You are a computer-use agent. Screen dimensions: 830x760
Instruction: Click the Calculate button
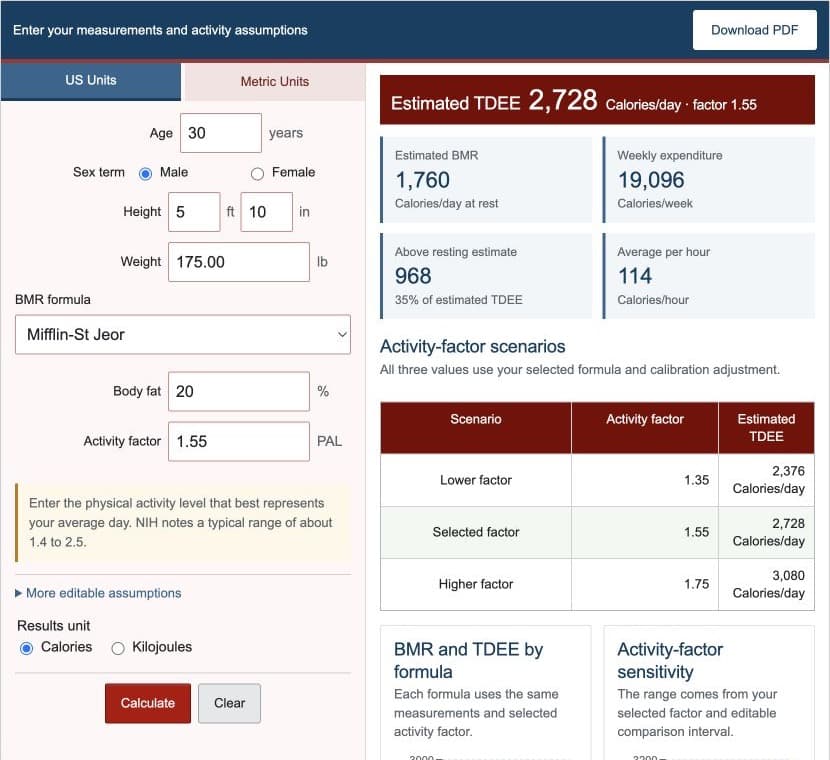148,703
